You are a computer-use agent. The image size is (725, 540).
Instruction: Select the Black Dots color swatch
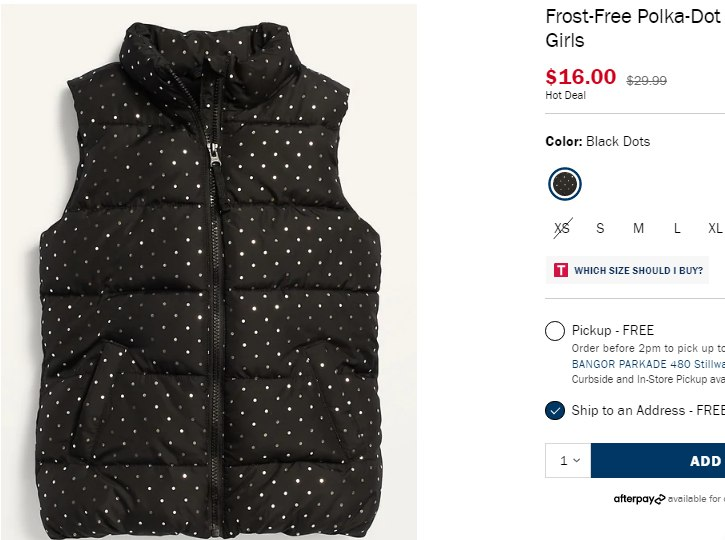point(565,184)
